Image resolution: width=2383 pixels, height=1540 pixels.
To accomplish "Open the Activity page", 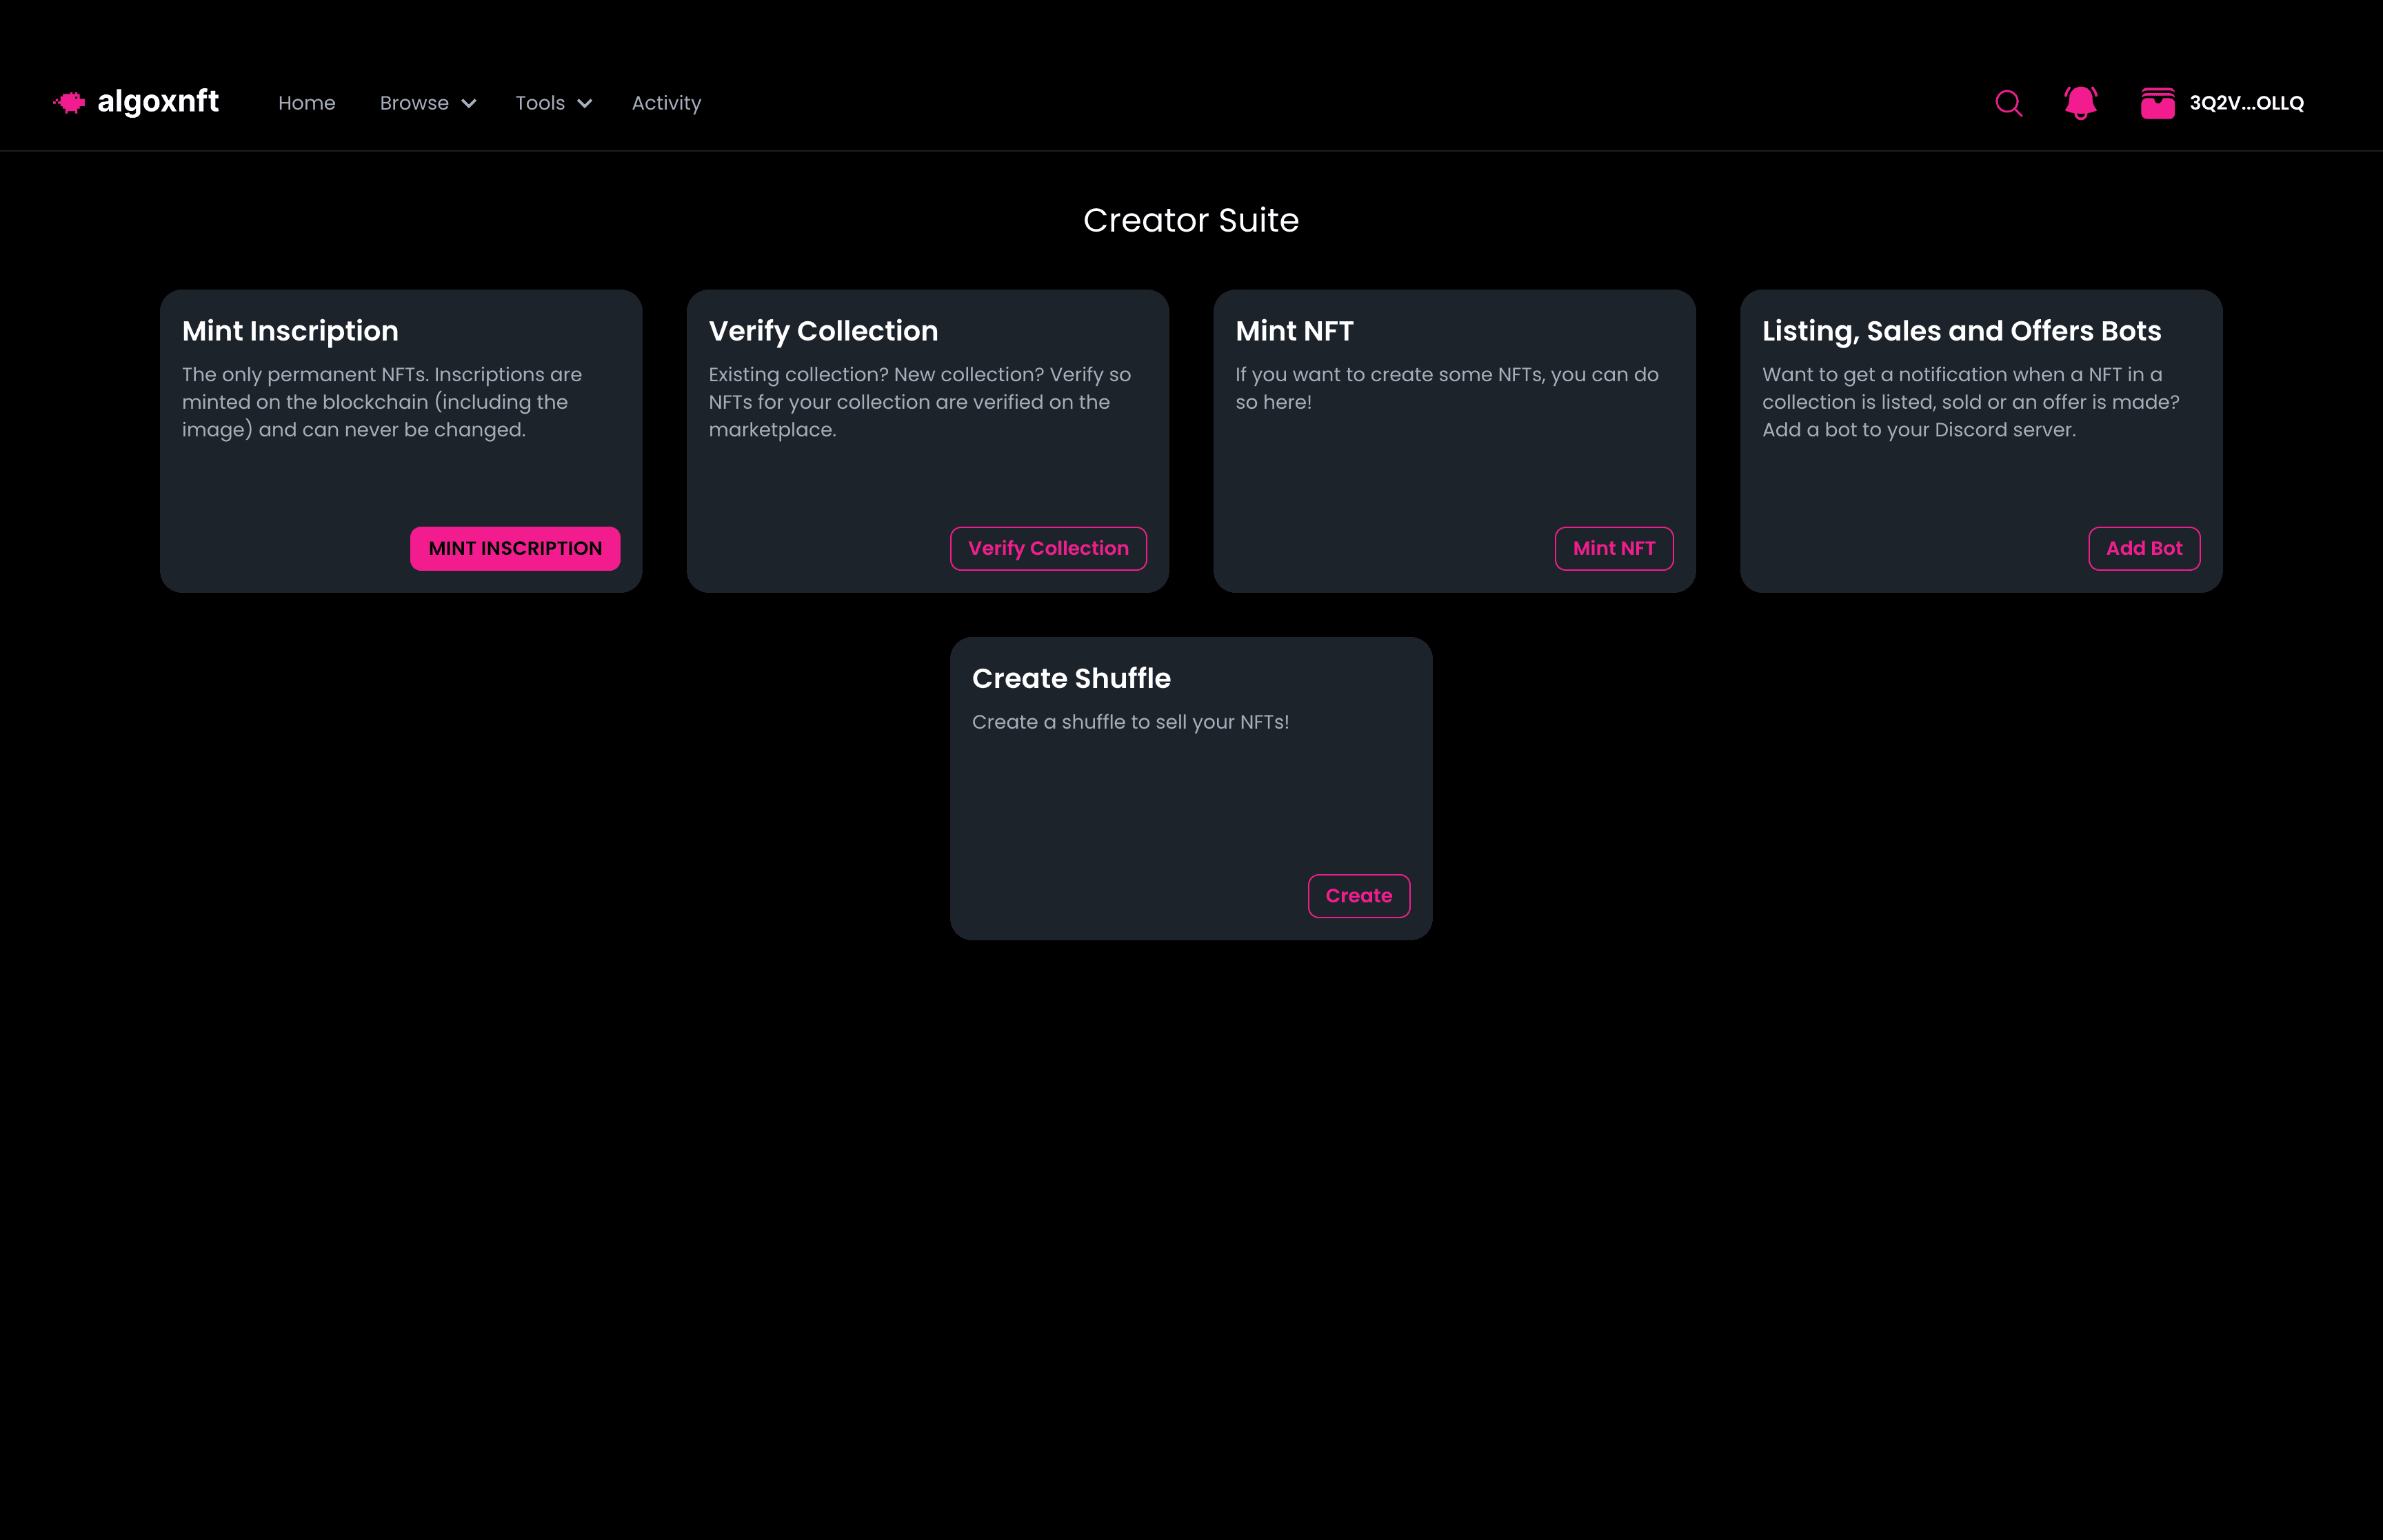I will click(667, 103).
